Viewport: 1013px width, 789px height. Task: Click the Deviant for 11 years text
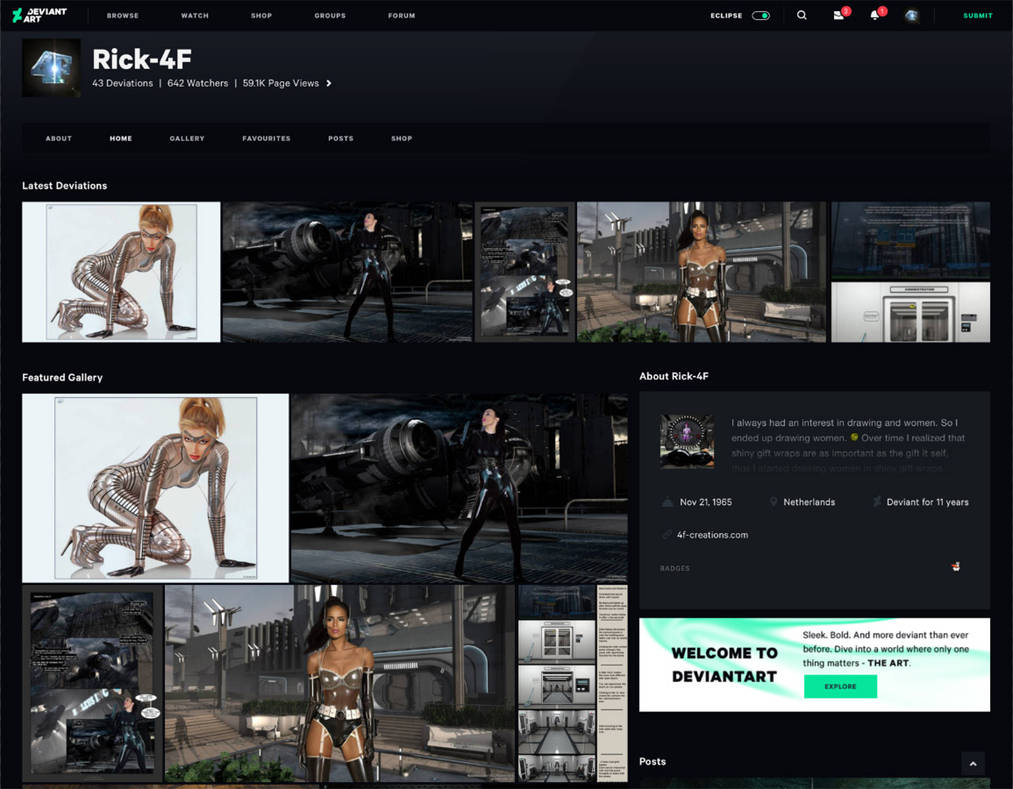pyautogui.click(x=927, y=502)
